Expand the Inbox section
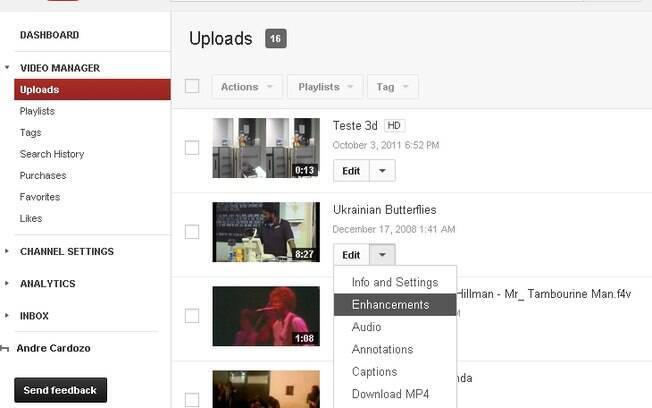Image resolution: width=652 pixels, height=408 pixels. tap(7, 316)
